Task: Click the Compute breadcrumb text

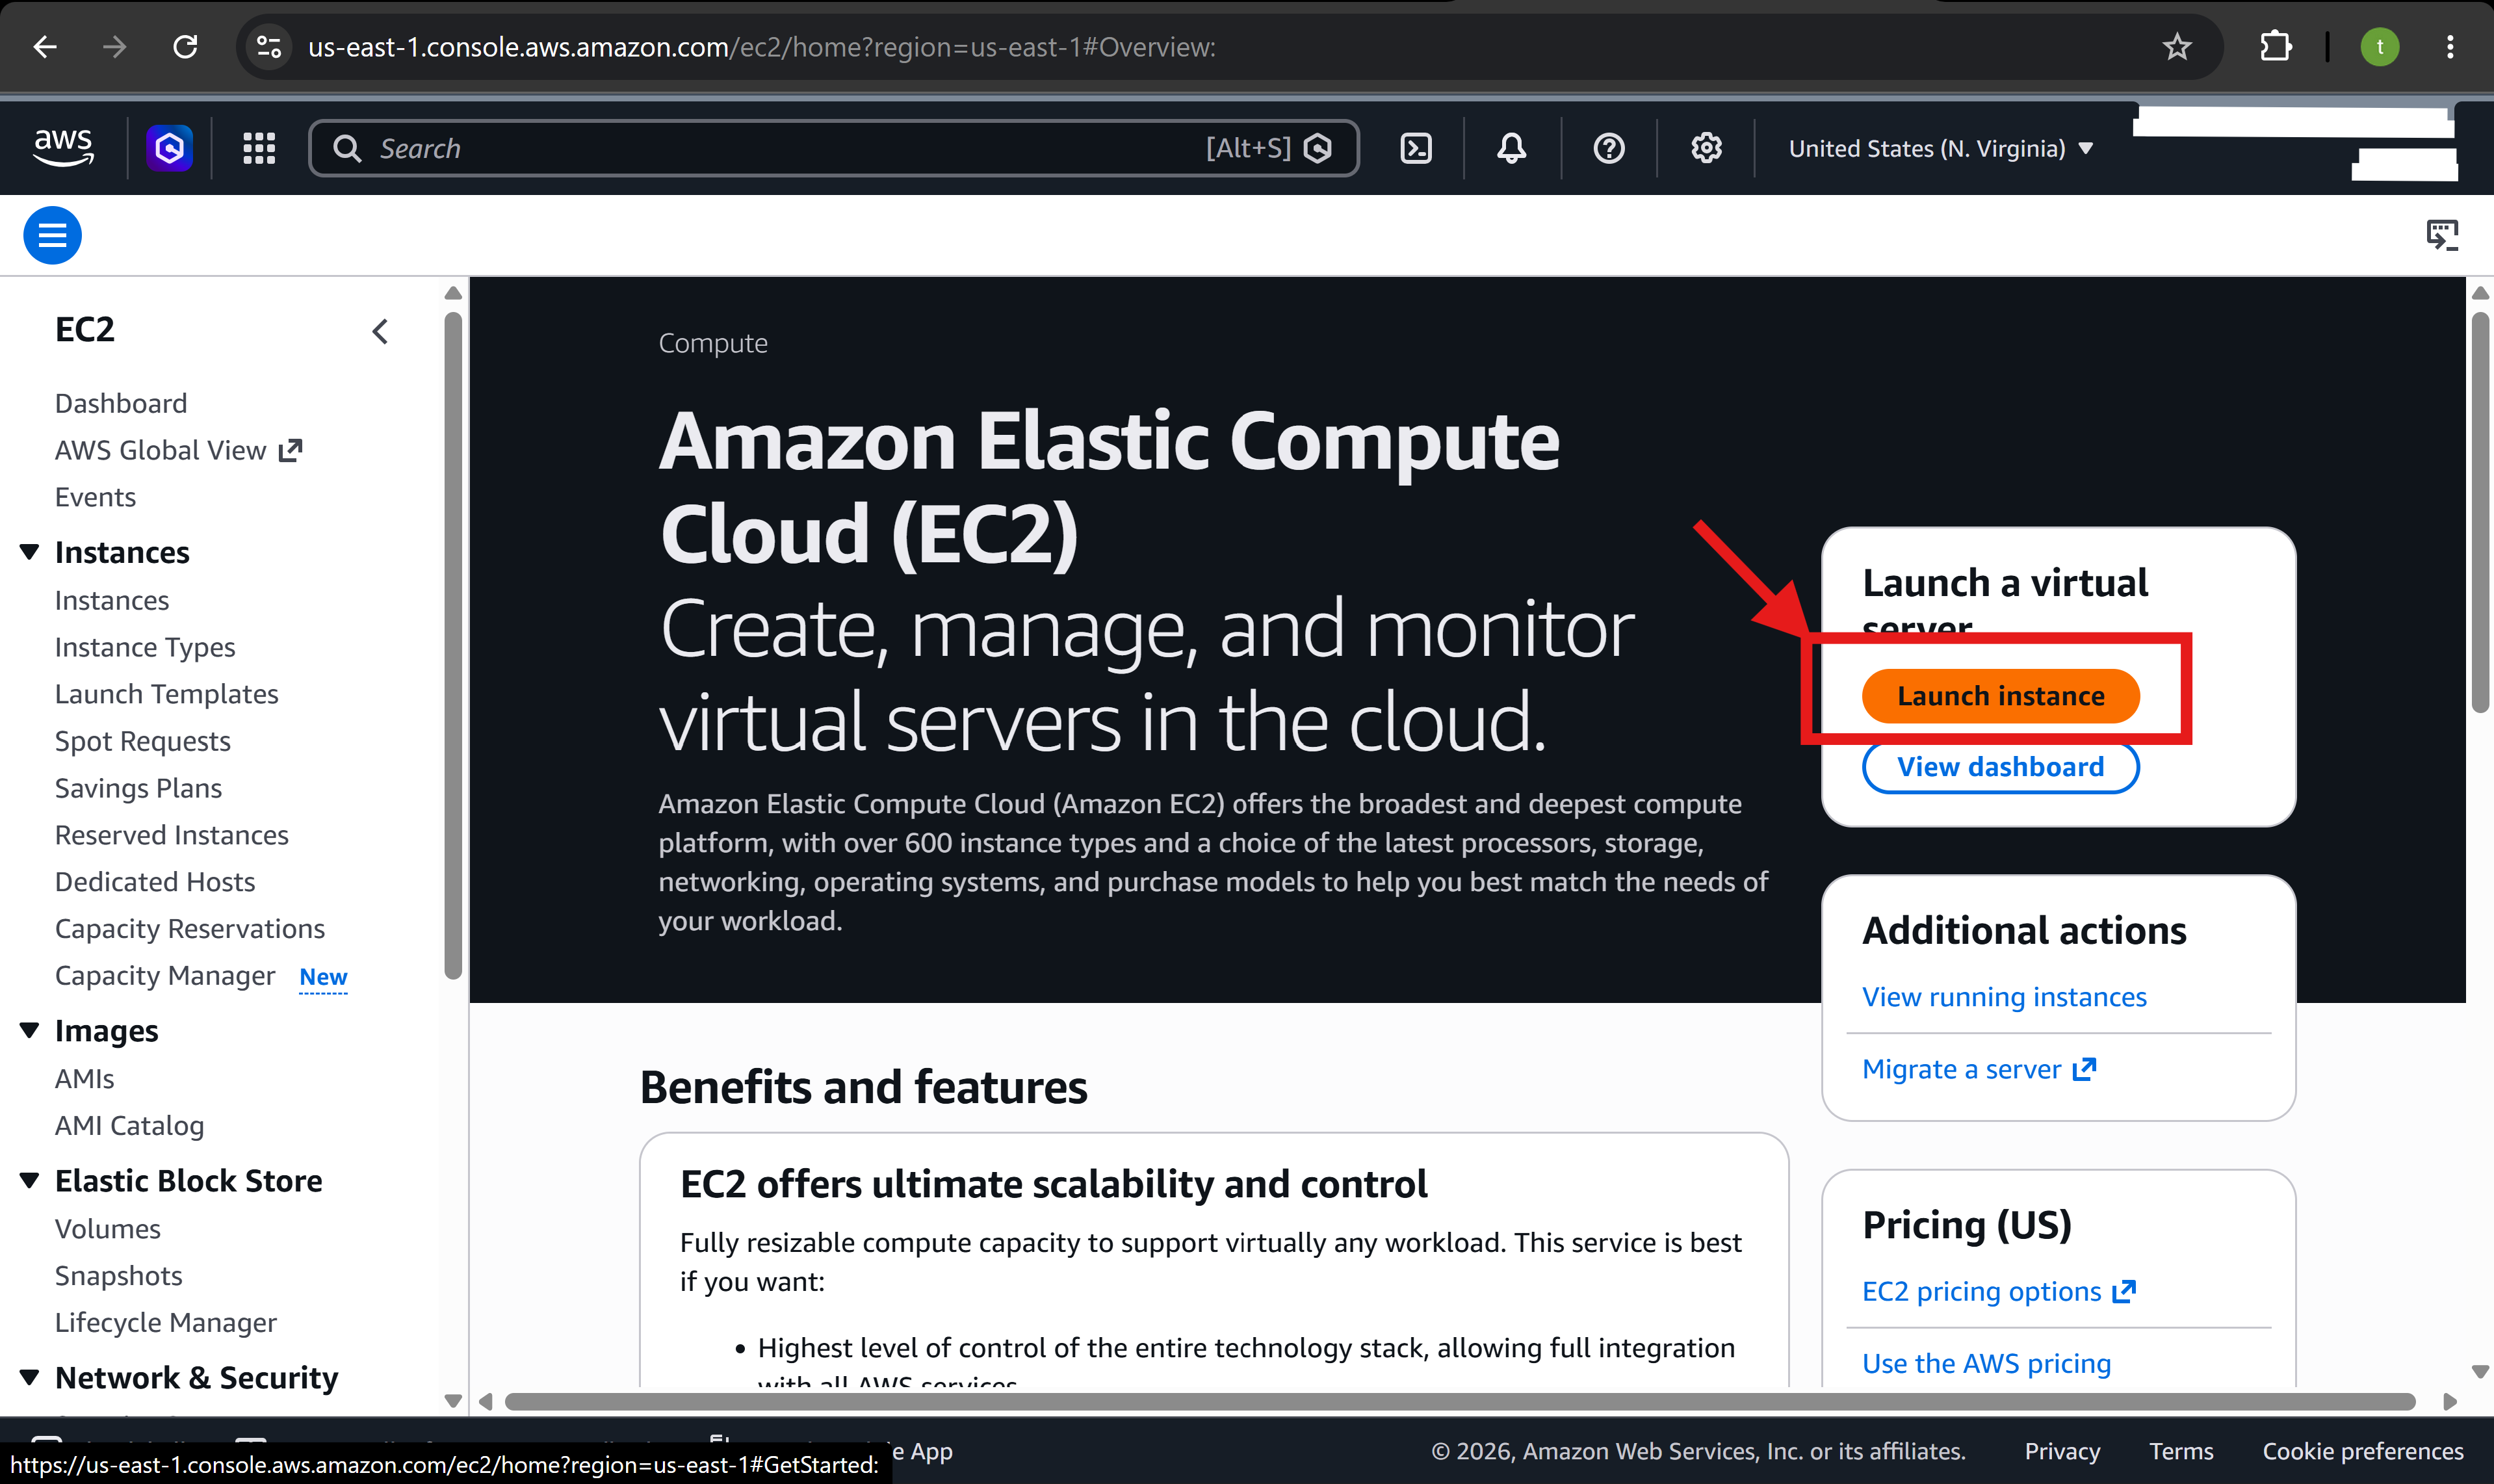Action: click(713, 343)
